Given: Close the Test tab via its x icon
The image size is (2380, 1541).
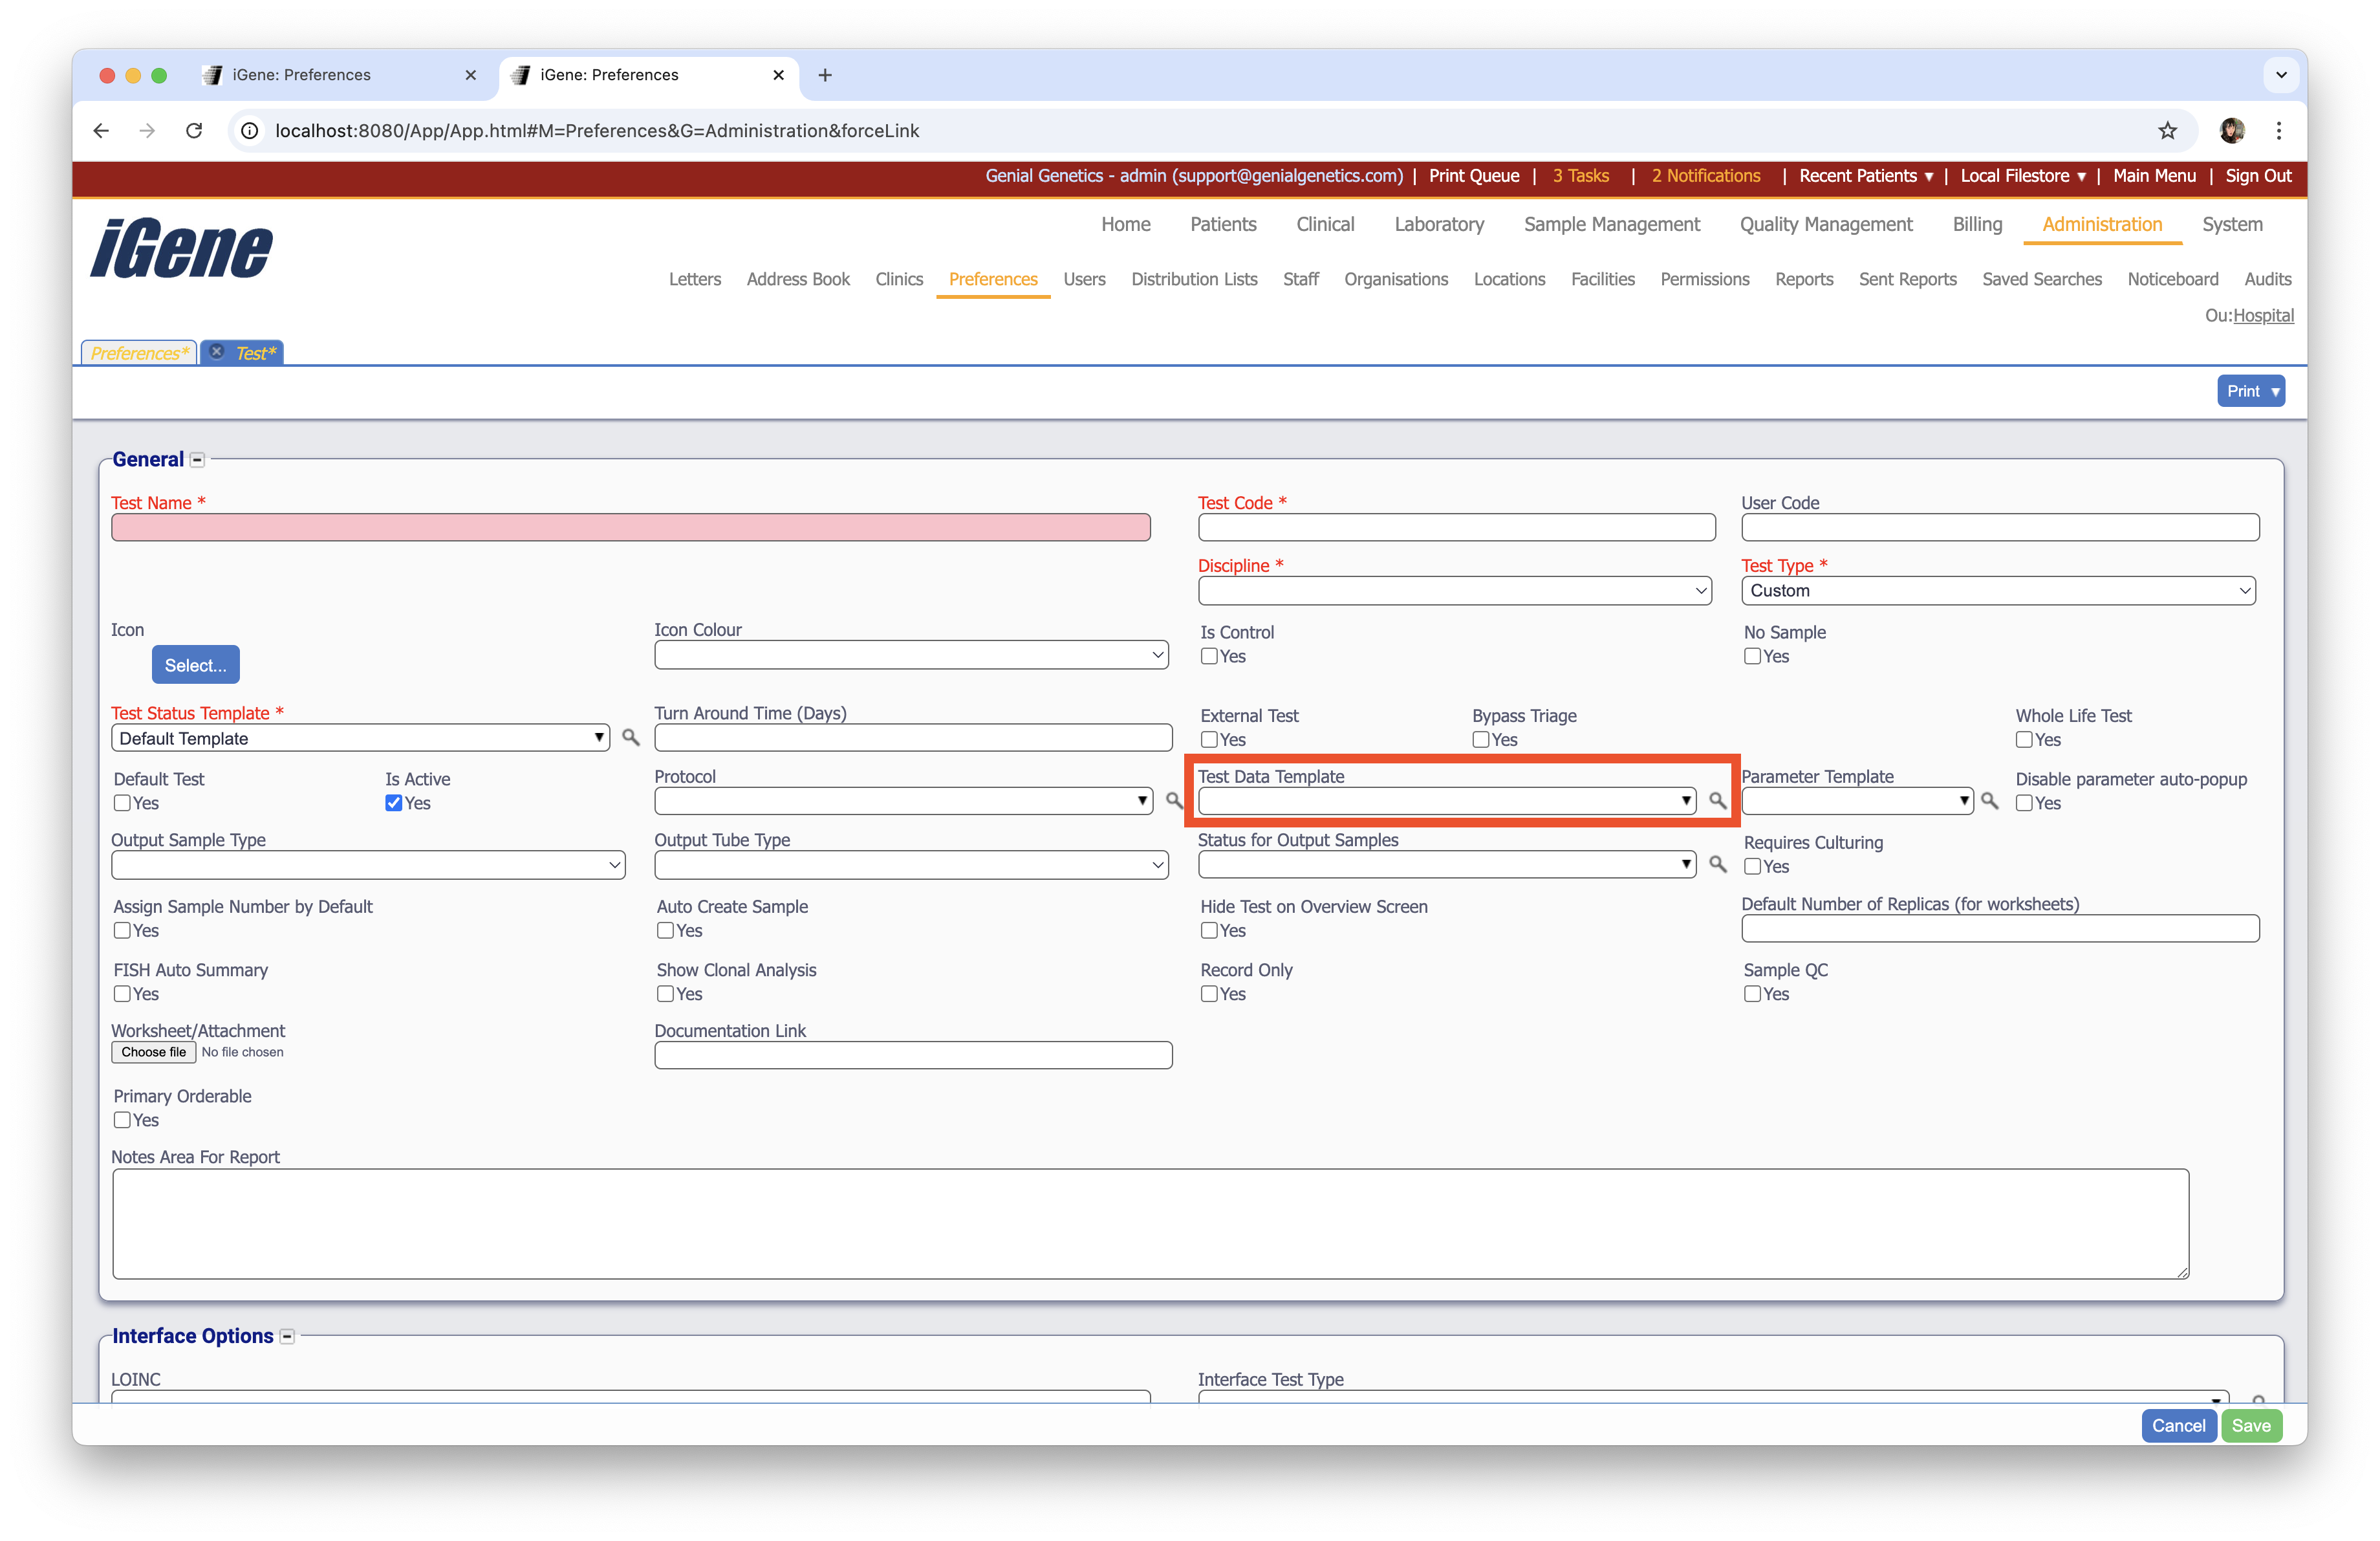Looking at the screenshot, I should tap(217, 352).
